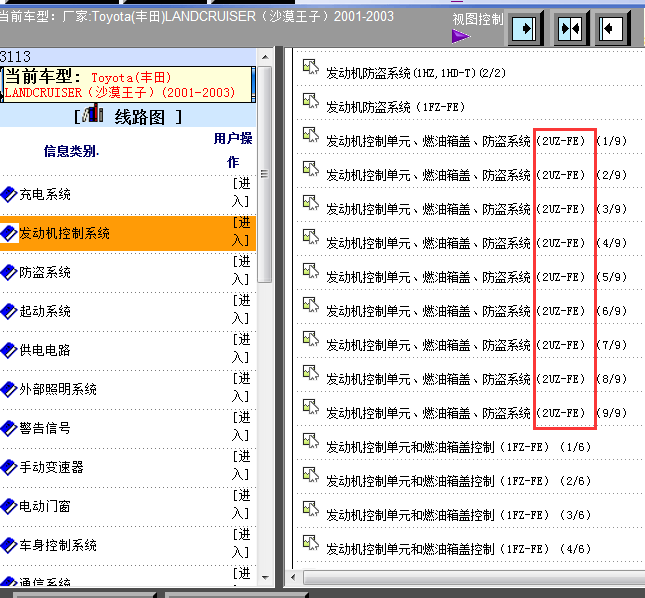Screen dimensions: 645x598
Task: Click diagram icon for 发动机防盗系统 (1HZ,1HD-T) (2/2)
Action: tap(311, 67)
